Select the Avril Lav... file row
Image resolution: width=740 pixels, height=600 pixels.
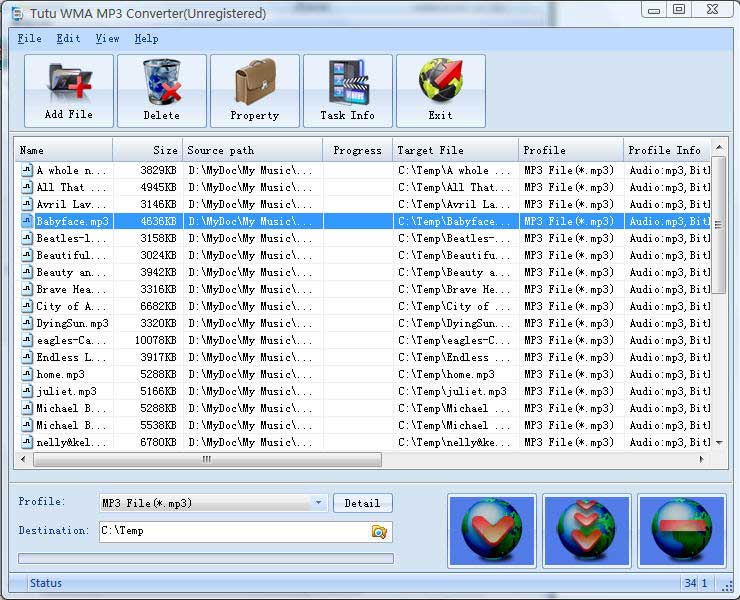363,204
